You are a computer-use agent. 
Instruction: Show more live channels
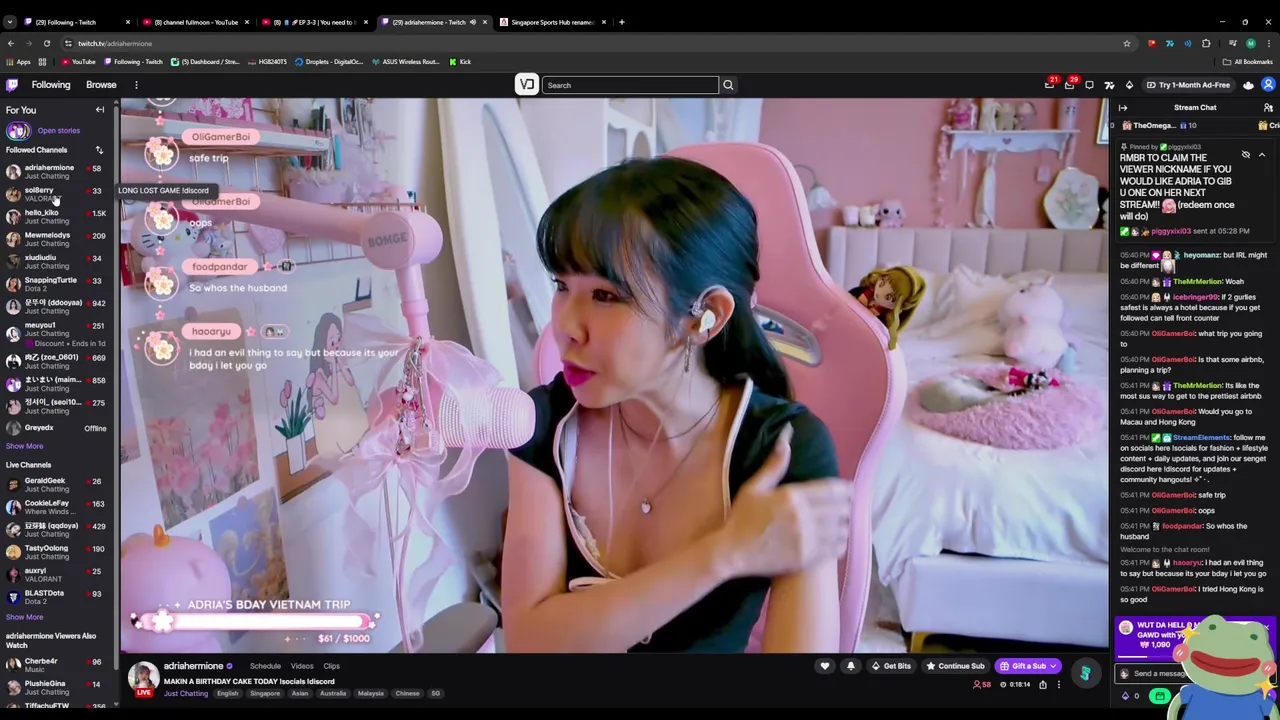(x=24, y=617)
